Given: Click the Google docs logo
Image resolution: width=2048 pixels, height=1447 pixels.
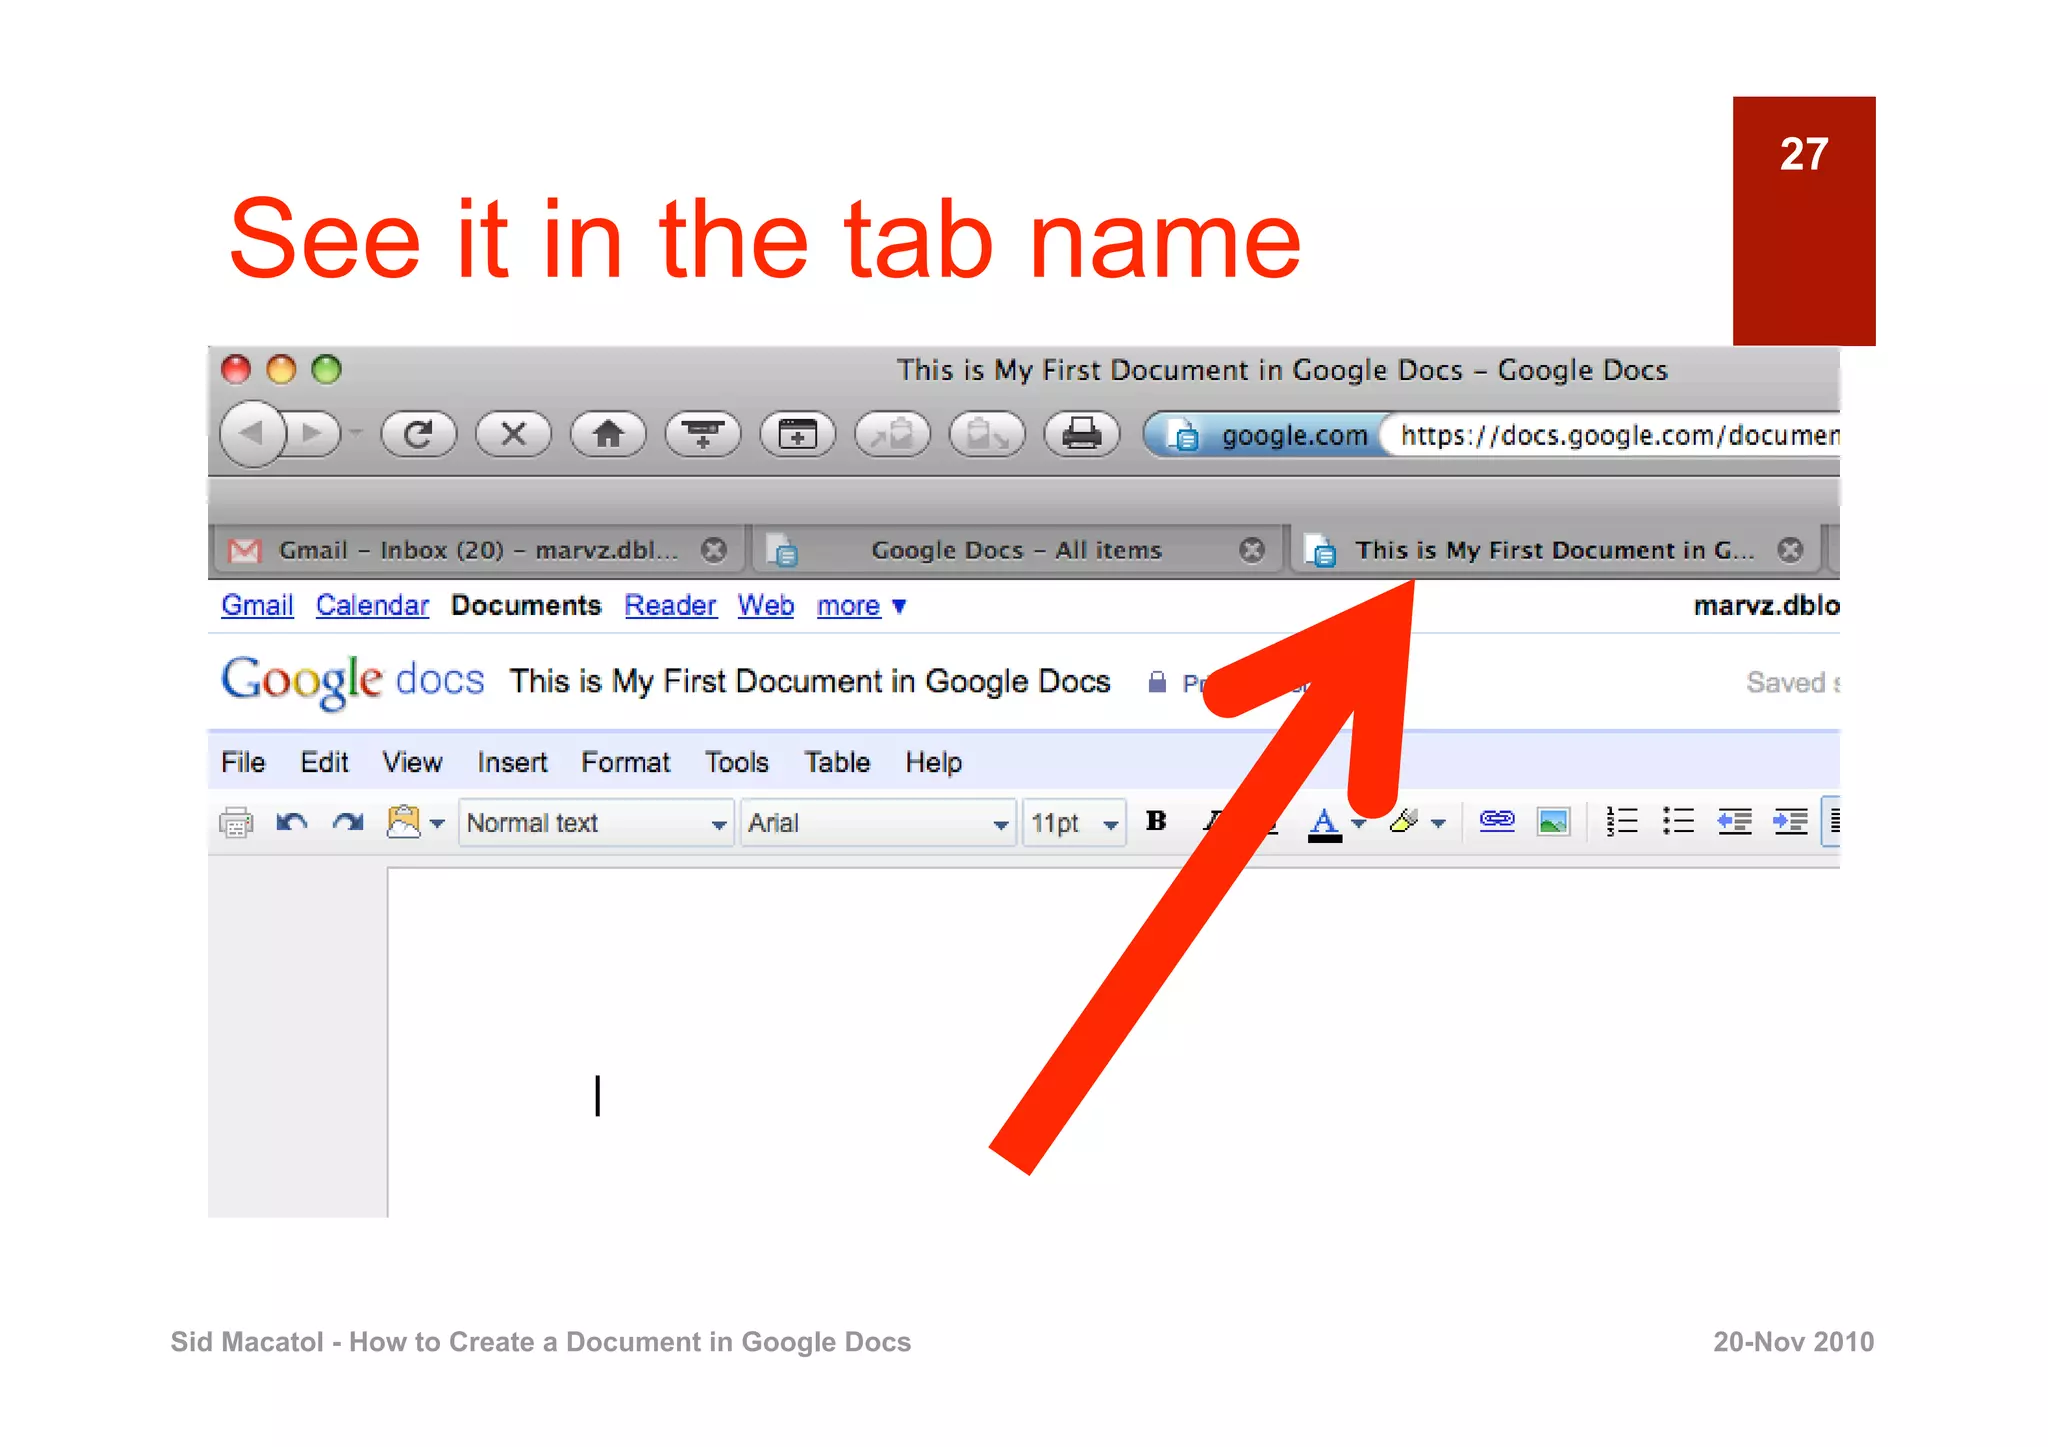Looking at the screenshot, I should click(352, 681).
